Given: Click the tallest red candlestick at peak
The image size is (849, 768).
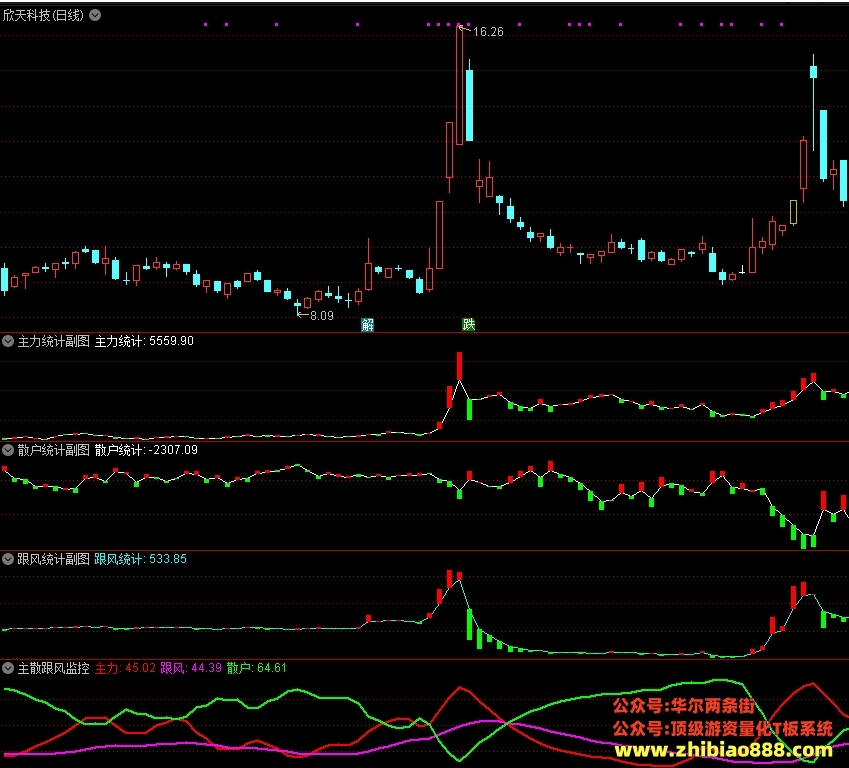Looking at the screenshot, I should pos(460,84).
